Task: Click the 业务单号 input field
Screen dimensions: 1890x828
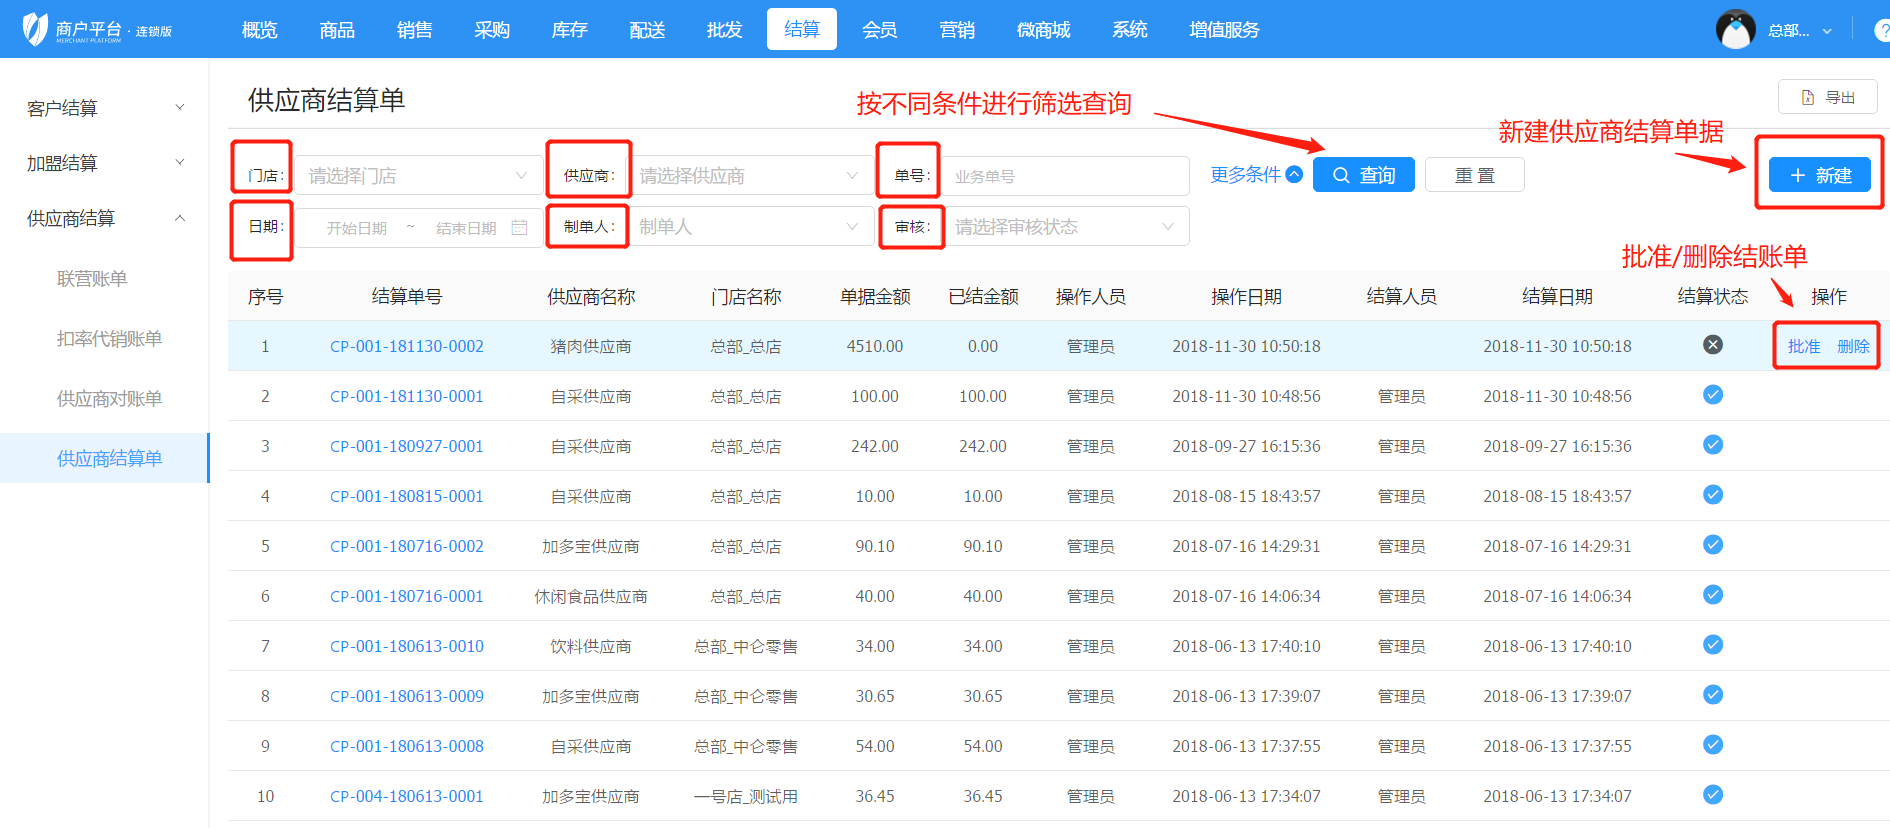Action: [x=1064, y=176]
